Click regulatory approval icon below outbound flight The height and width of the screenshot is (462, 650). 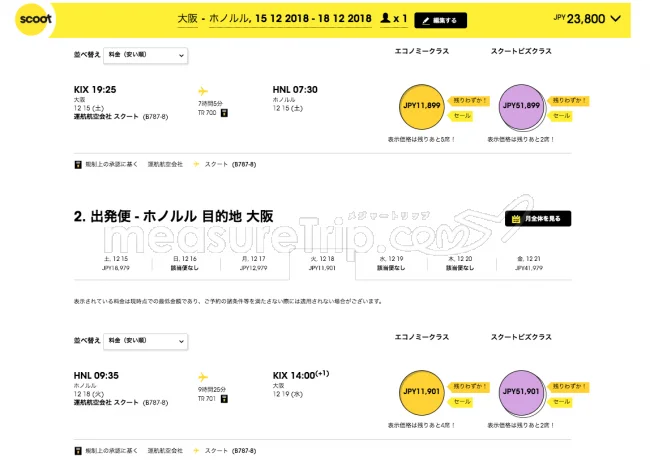[x=78, y=163]
